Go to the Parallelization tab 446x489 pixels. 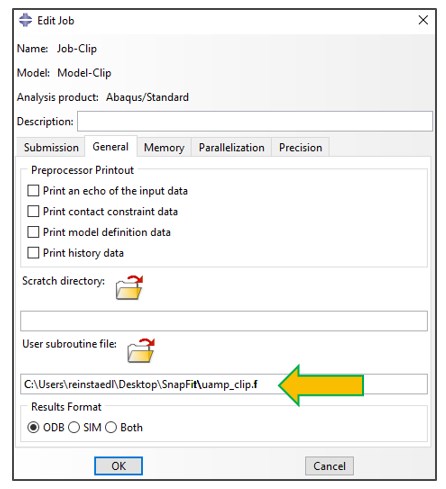tap(232, 147)
